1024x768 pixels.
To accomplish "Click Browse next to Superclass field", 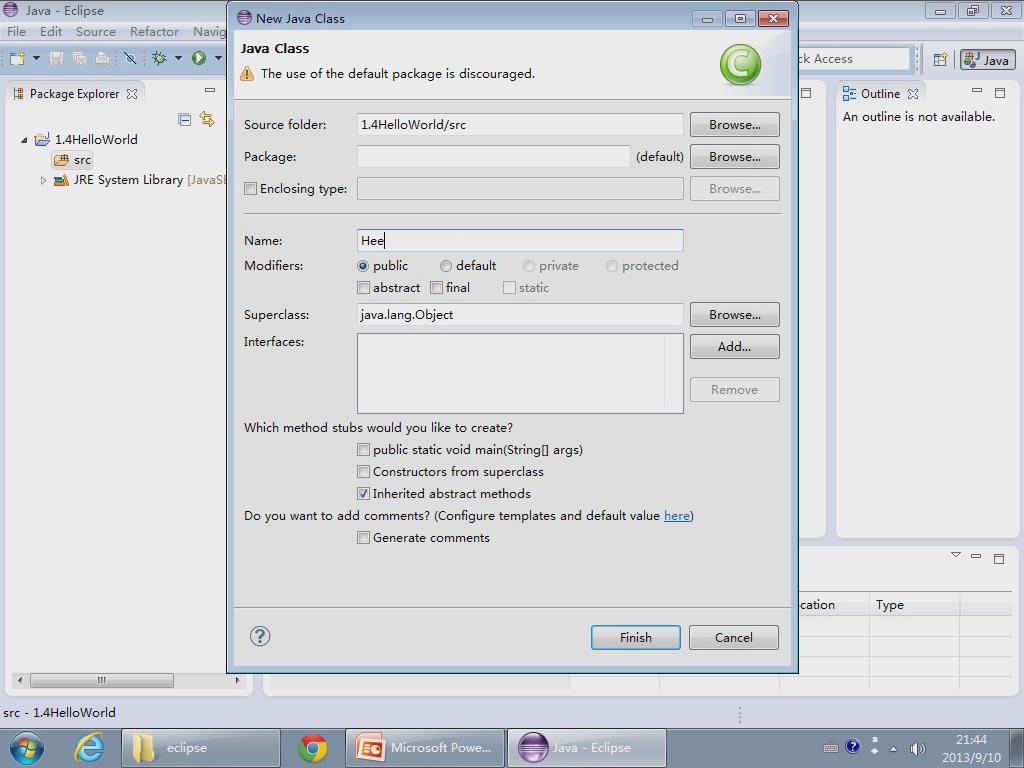I will click(x=735, y=315).
